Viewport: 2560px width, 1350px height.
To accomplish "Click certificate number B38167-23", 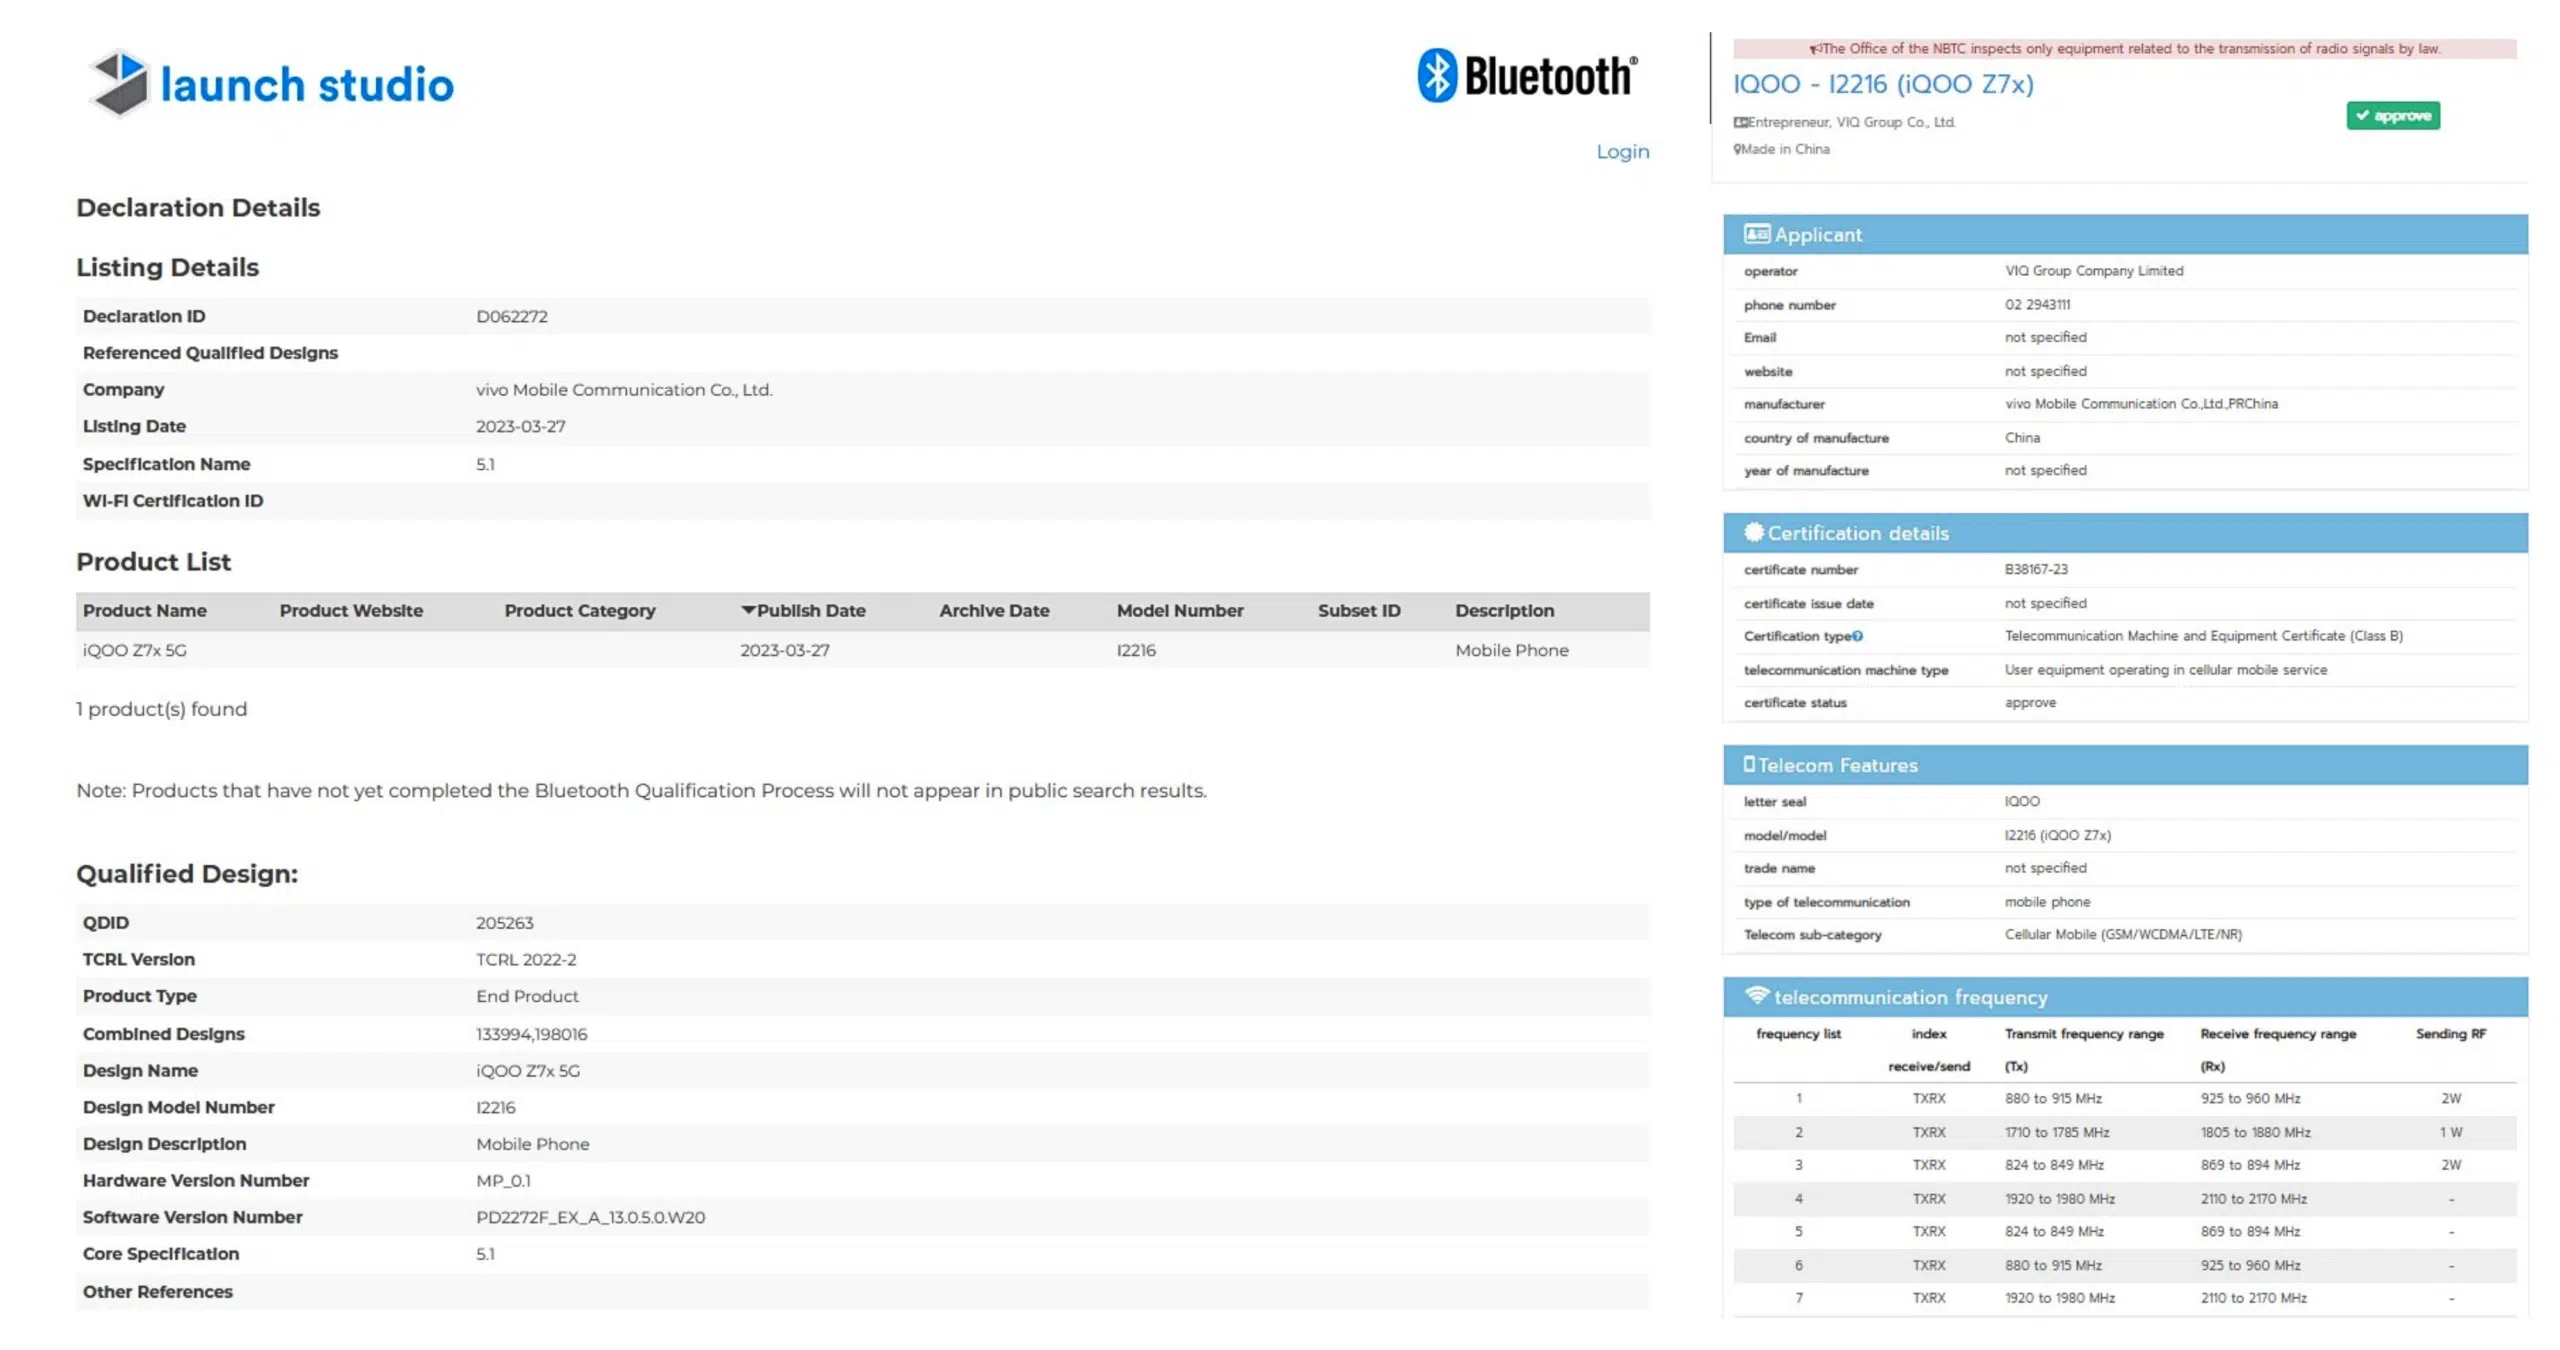I will [x=2035, y=569].
